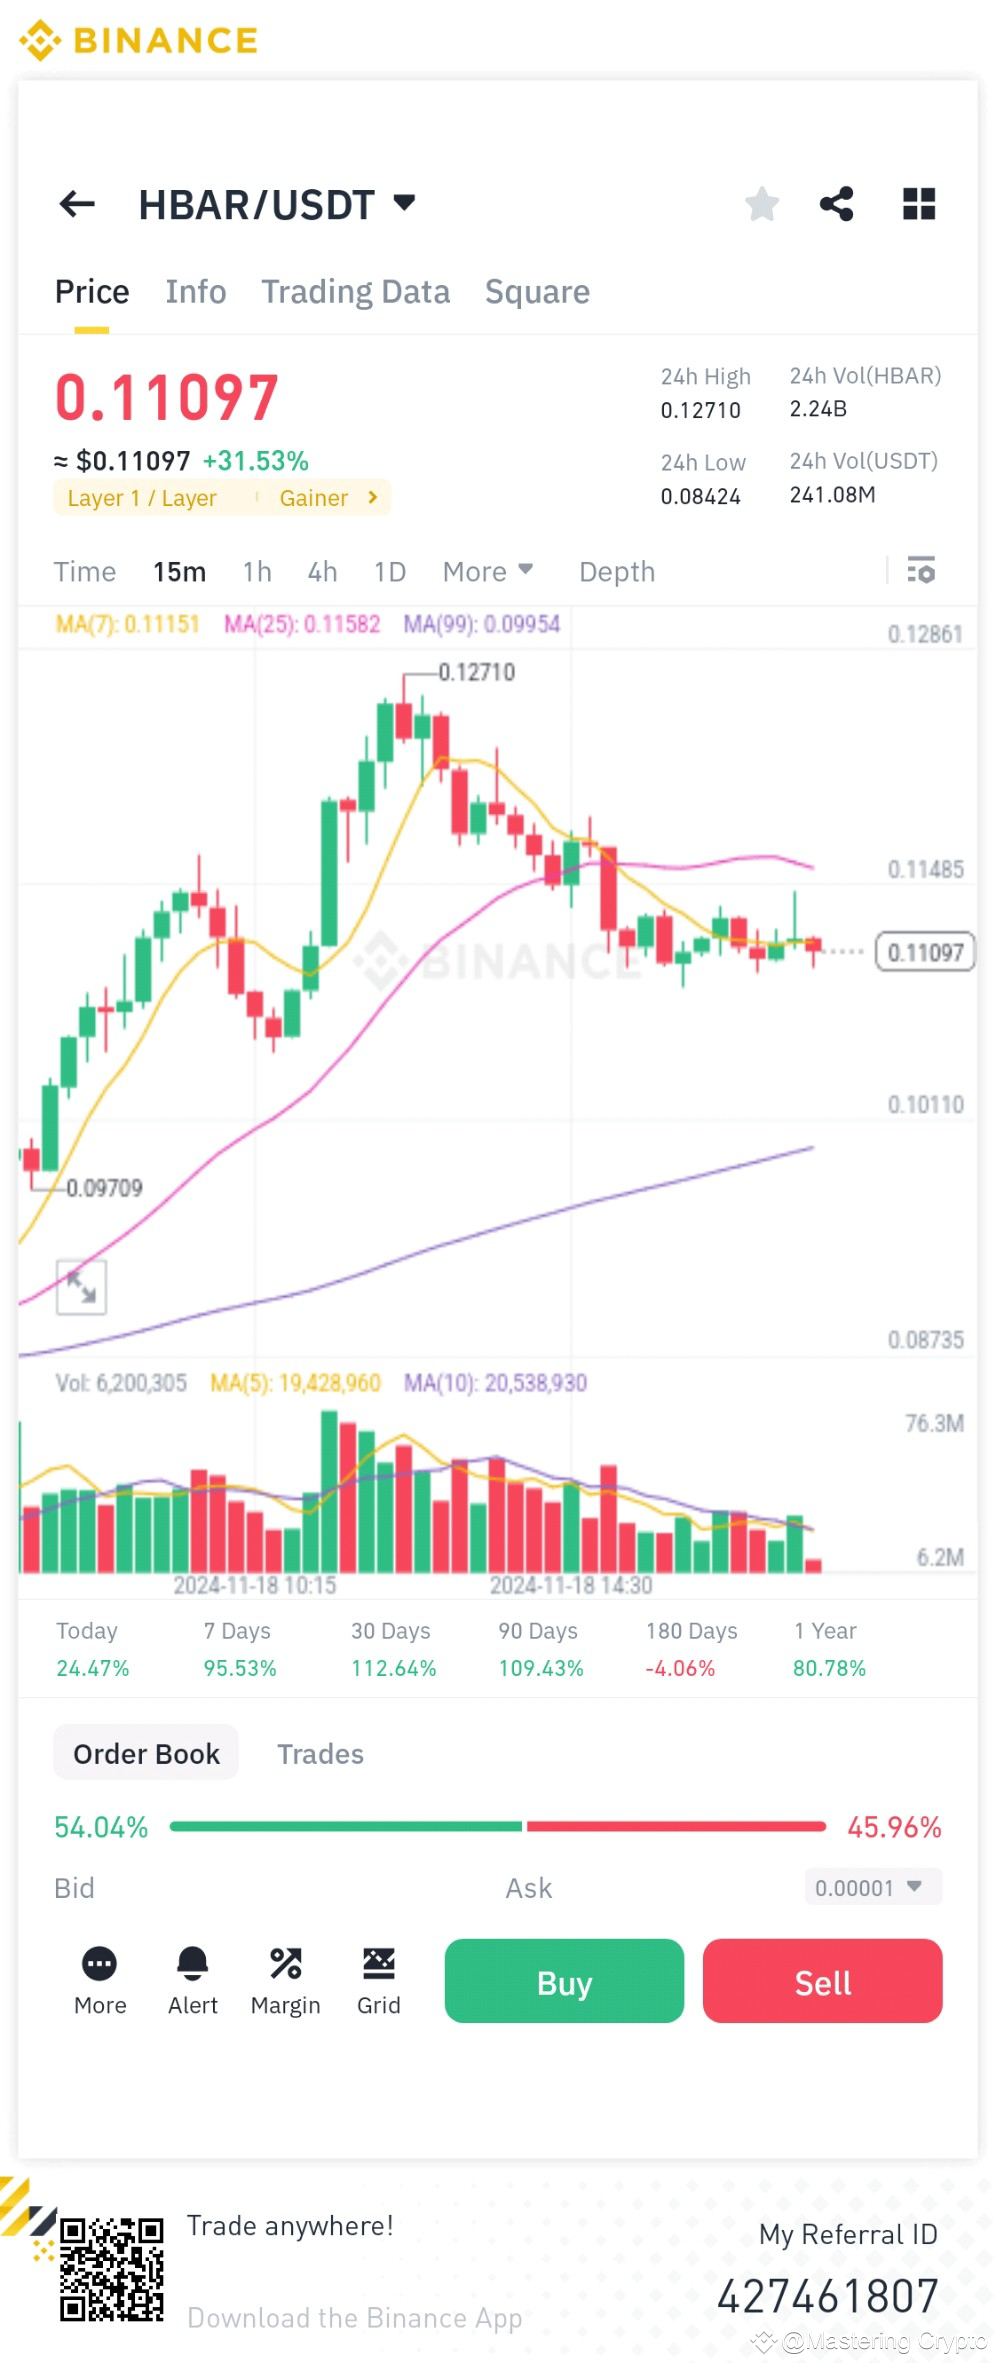The image size is (996, 2363).
Task: Toggle HBAR/USDT as a favorite star
Action: (762, 203)
